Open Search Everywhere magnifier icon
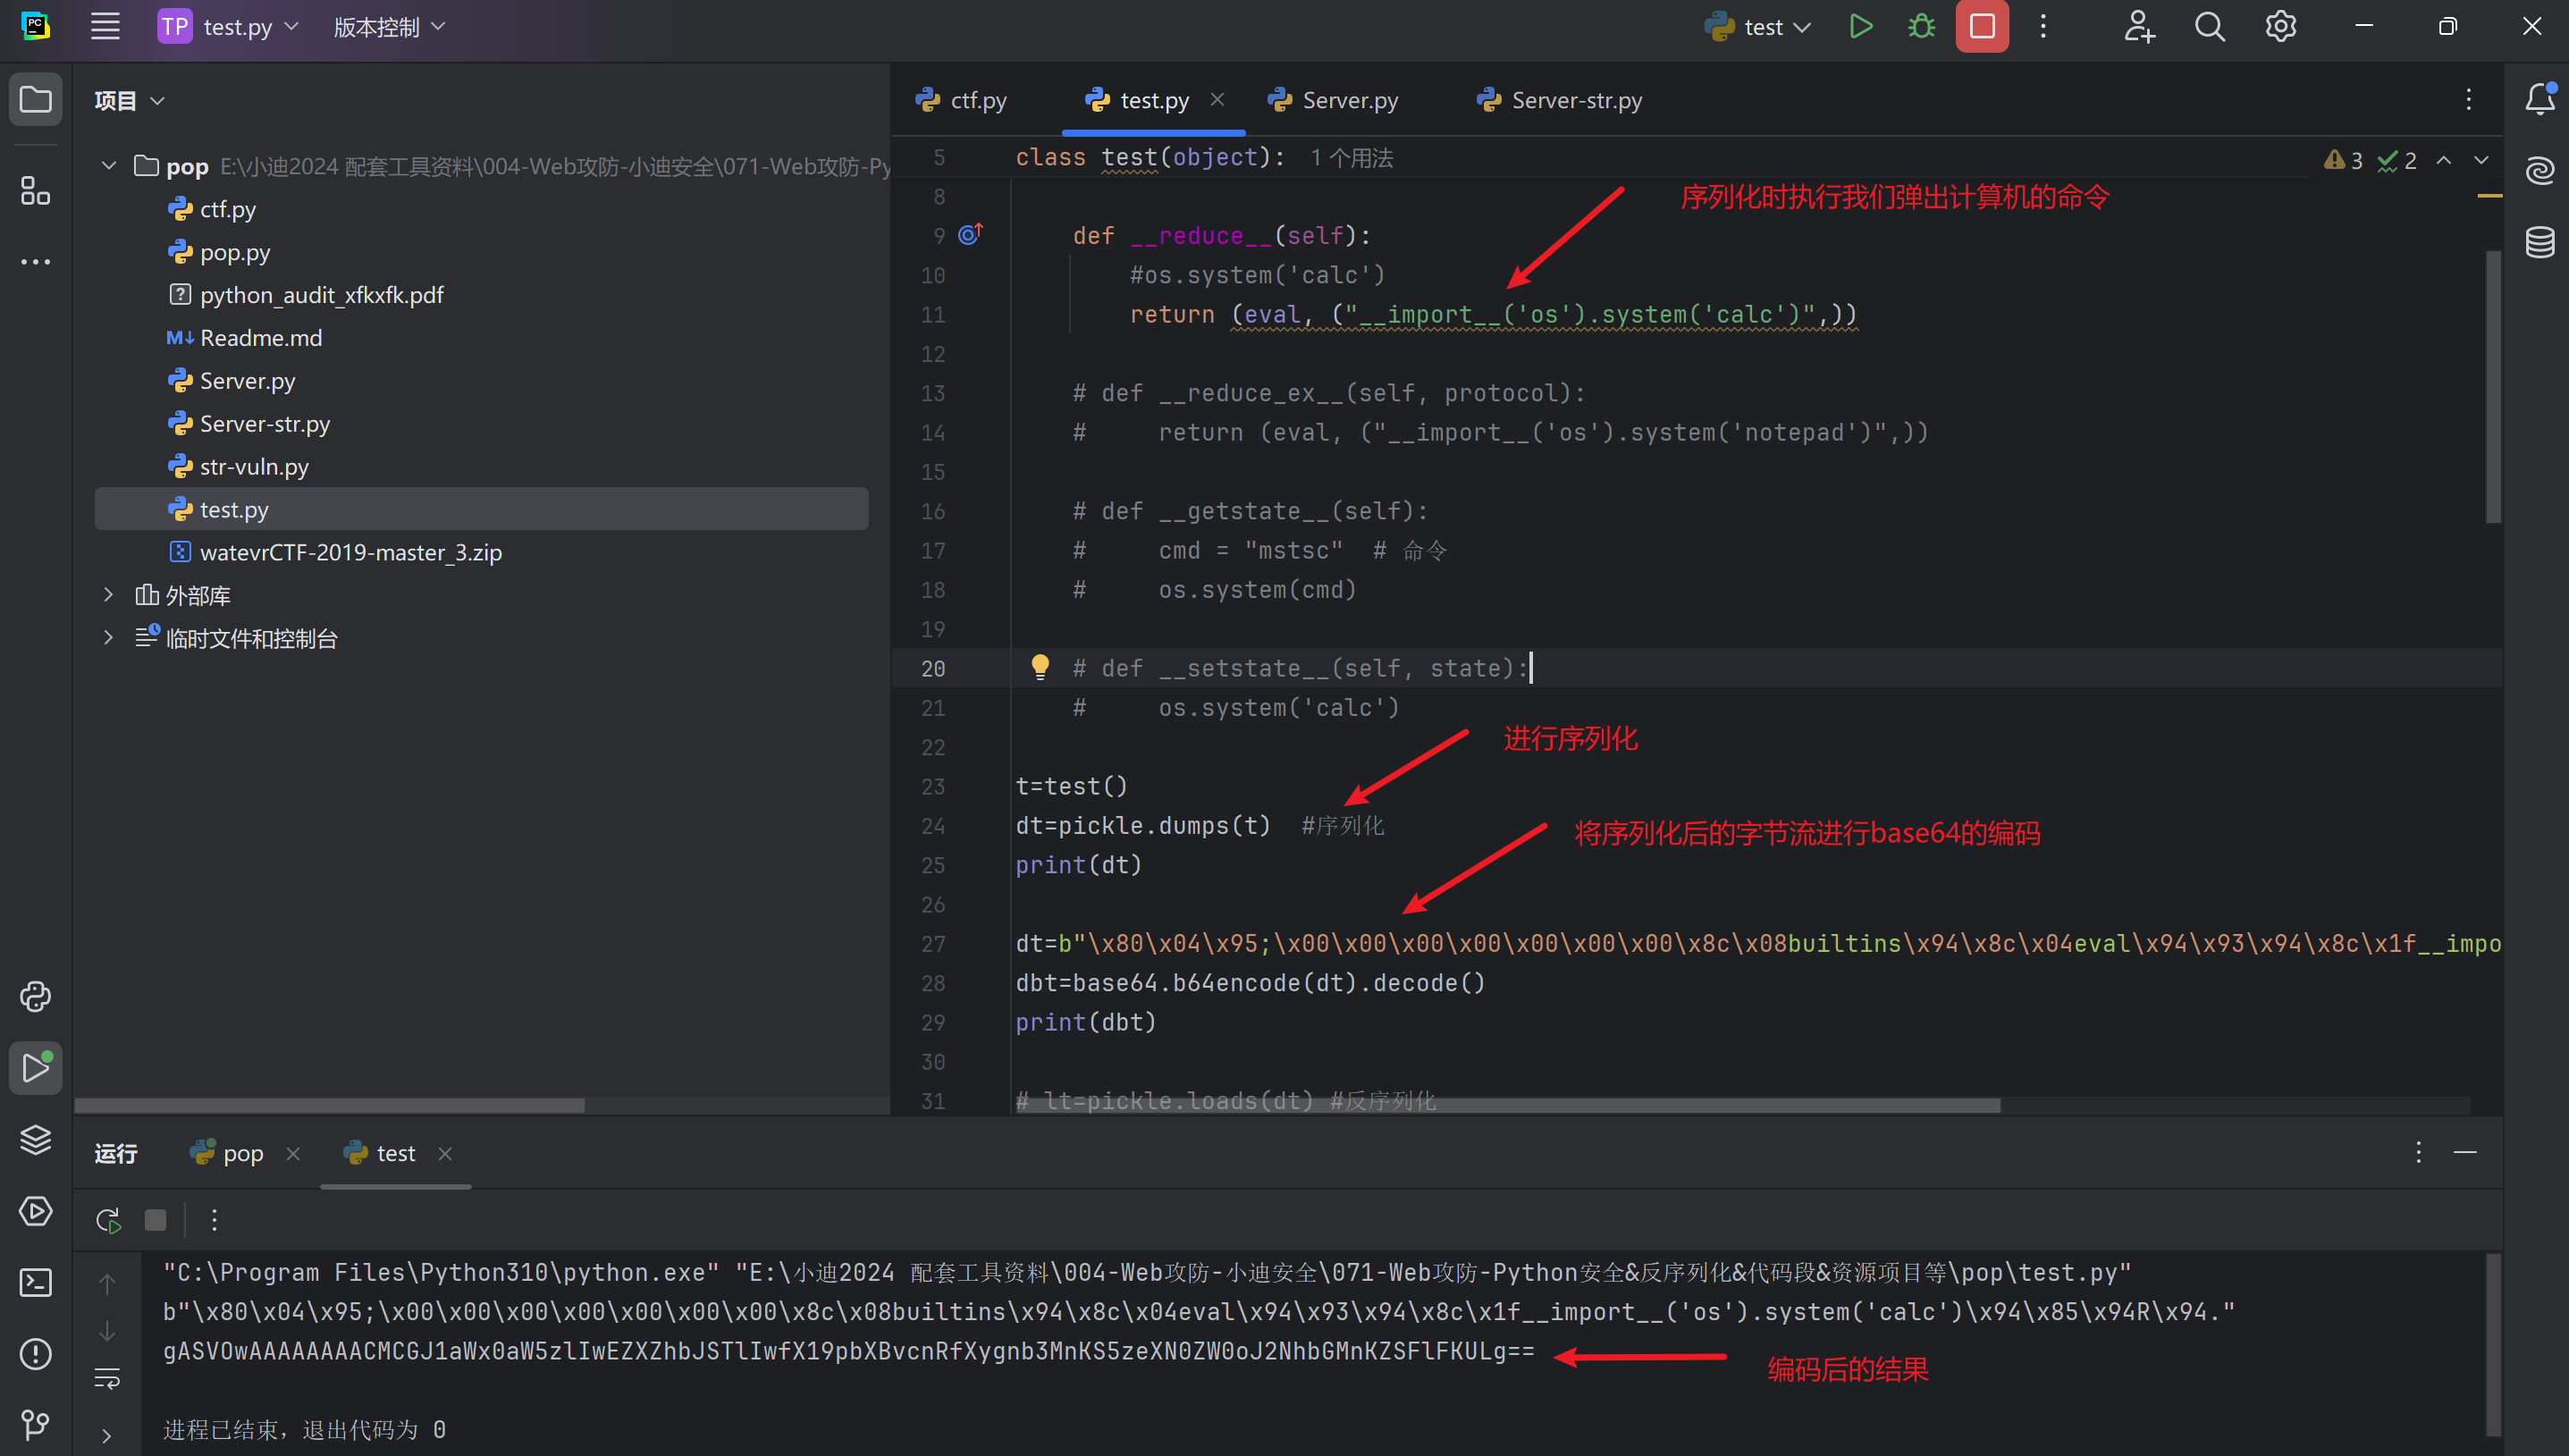 [x=2209, y=27]
